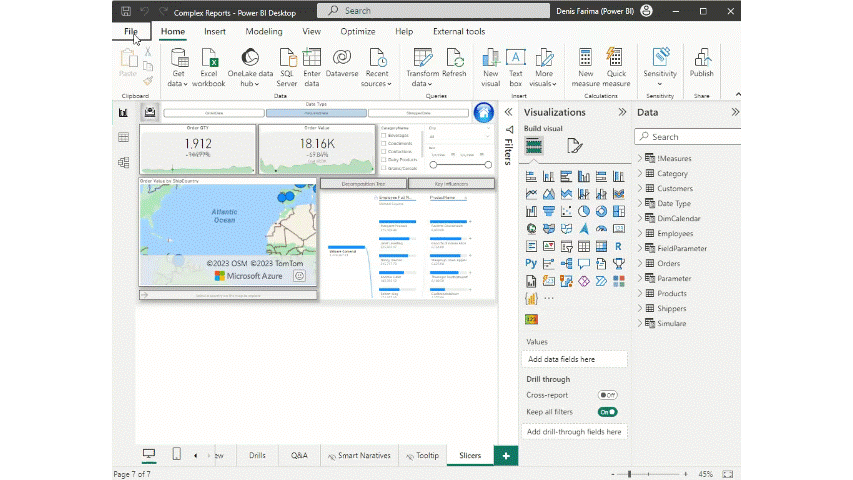This screenshot has height=480, width=853.
Task: Switch to the Q&A page tab
Action: click(298, 455)
